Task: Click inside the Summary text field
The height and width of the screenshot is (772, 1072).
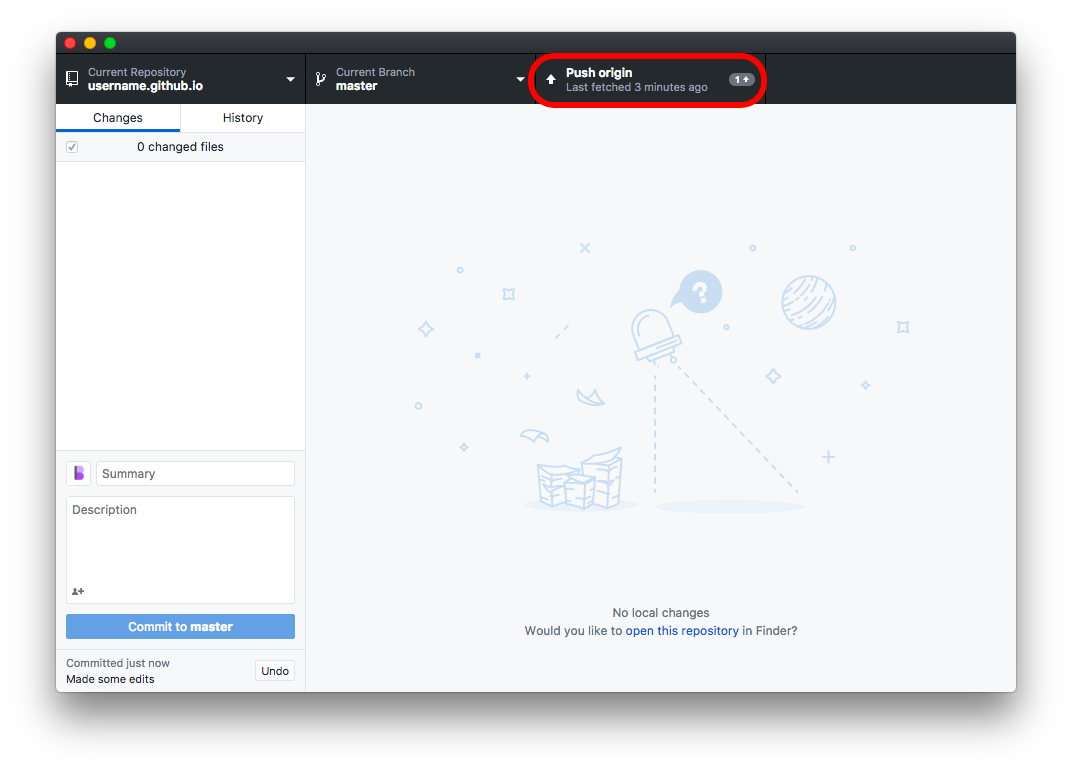Action: click(x=194, y=472)
